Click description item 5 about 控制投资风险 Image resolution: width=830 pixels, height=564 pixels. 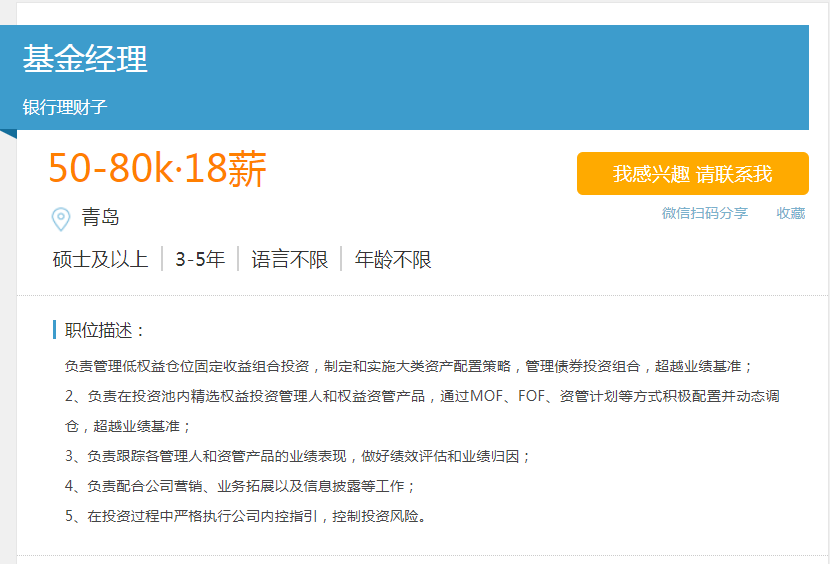point(246,516)
